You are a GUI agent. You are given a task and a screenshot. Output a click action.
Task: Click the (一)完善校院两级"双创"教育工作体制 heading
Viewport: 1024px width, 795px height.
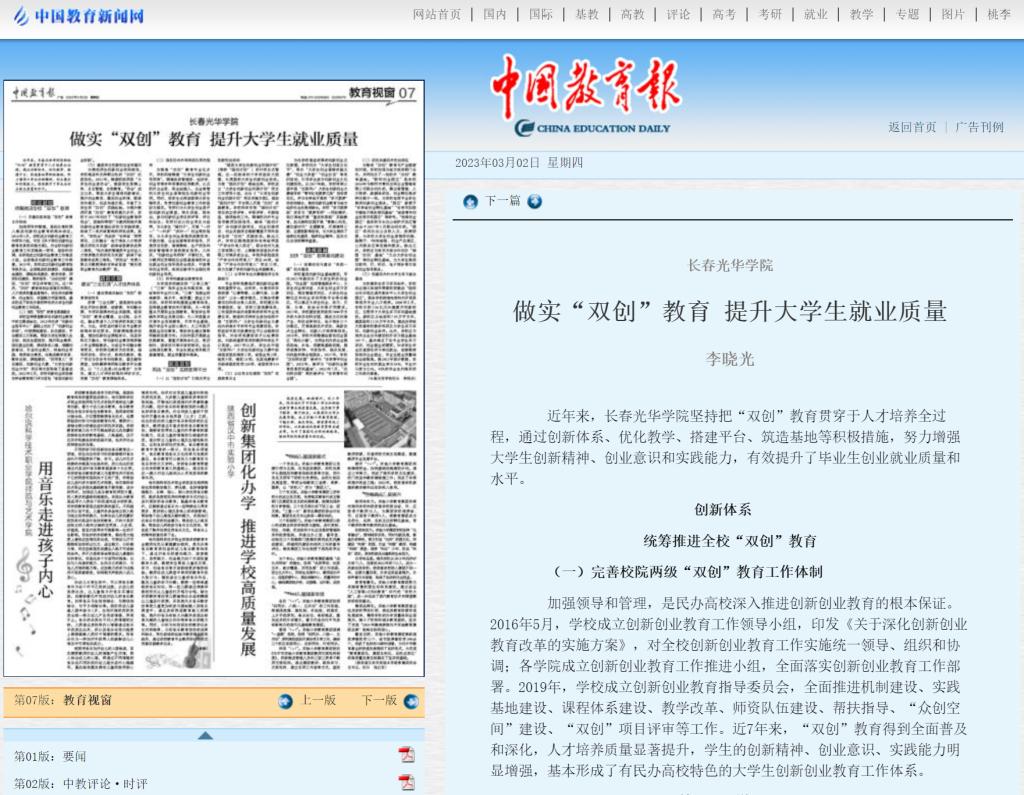tap(688, 572)
